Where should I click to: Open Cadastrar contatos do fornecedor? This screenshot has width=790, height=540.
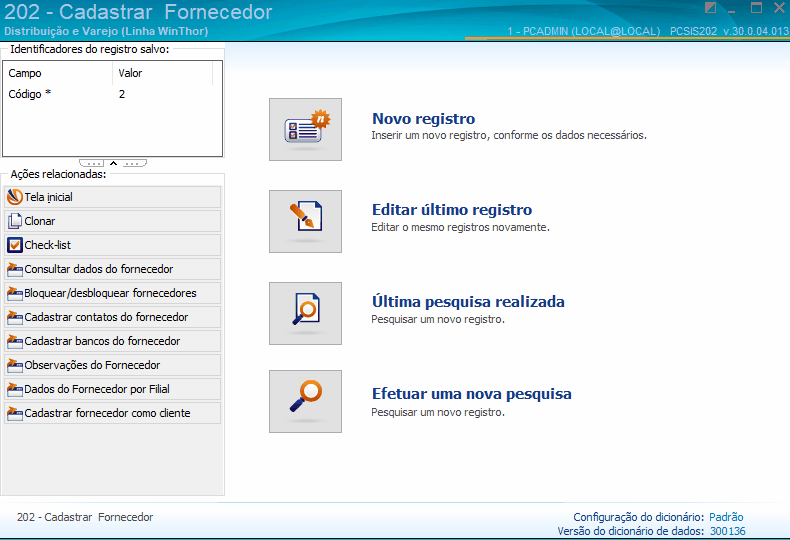113,317
